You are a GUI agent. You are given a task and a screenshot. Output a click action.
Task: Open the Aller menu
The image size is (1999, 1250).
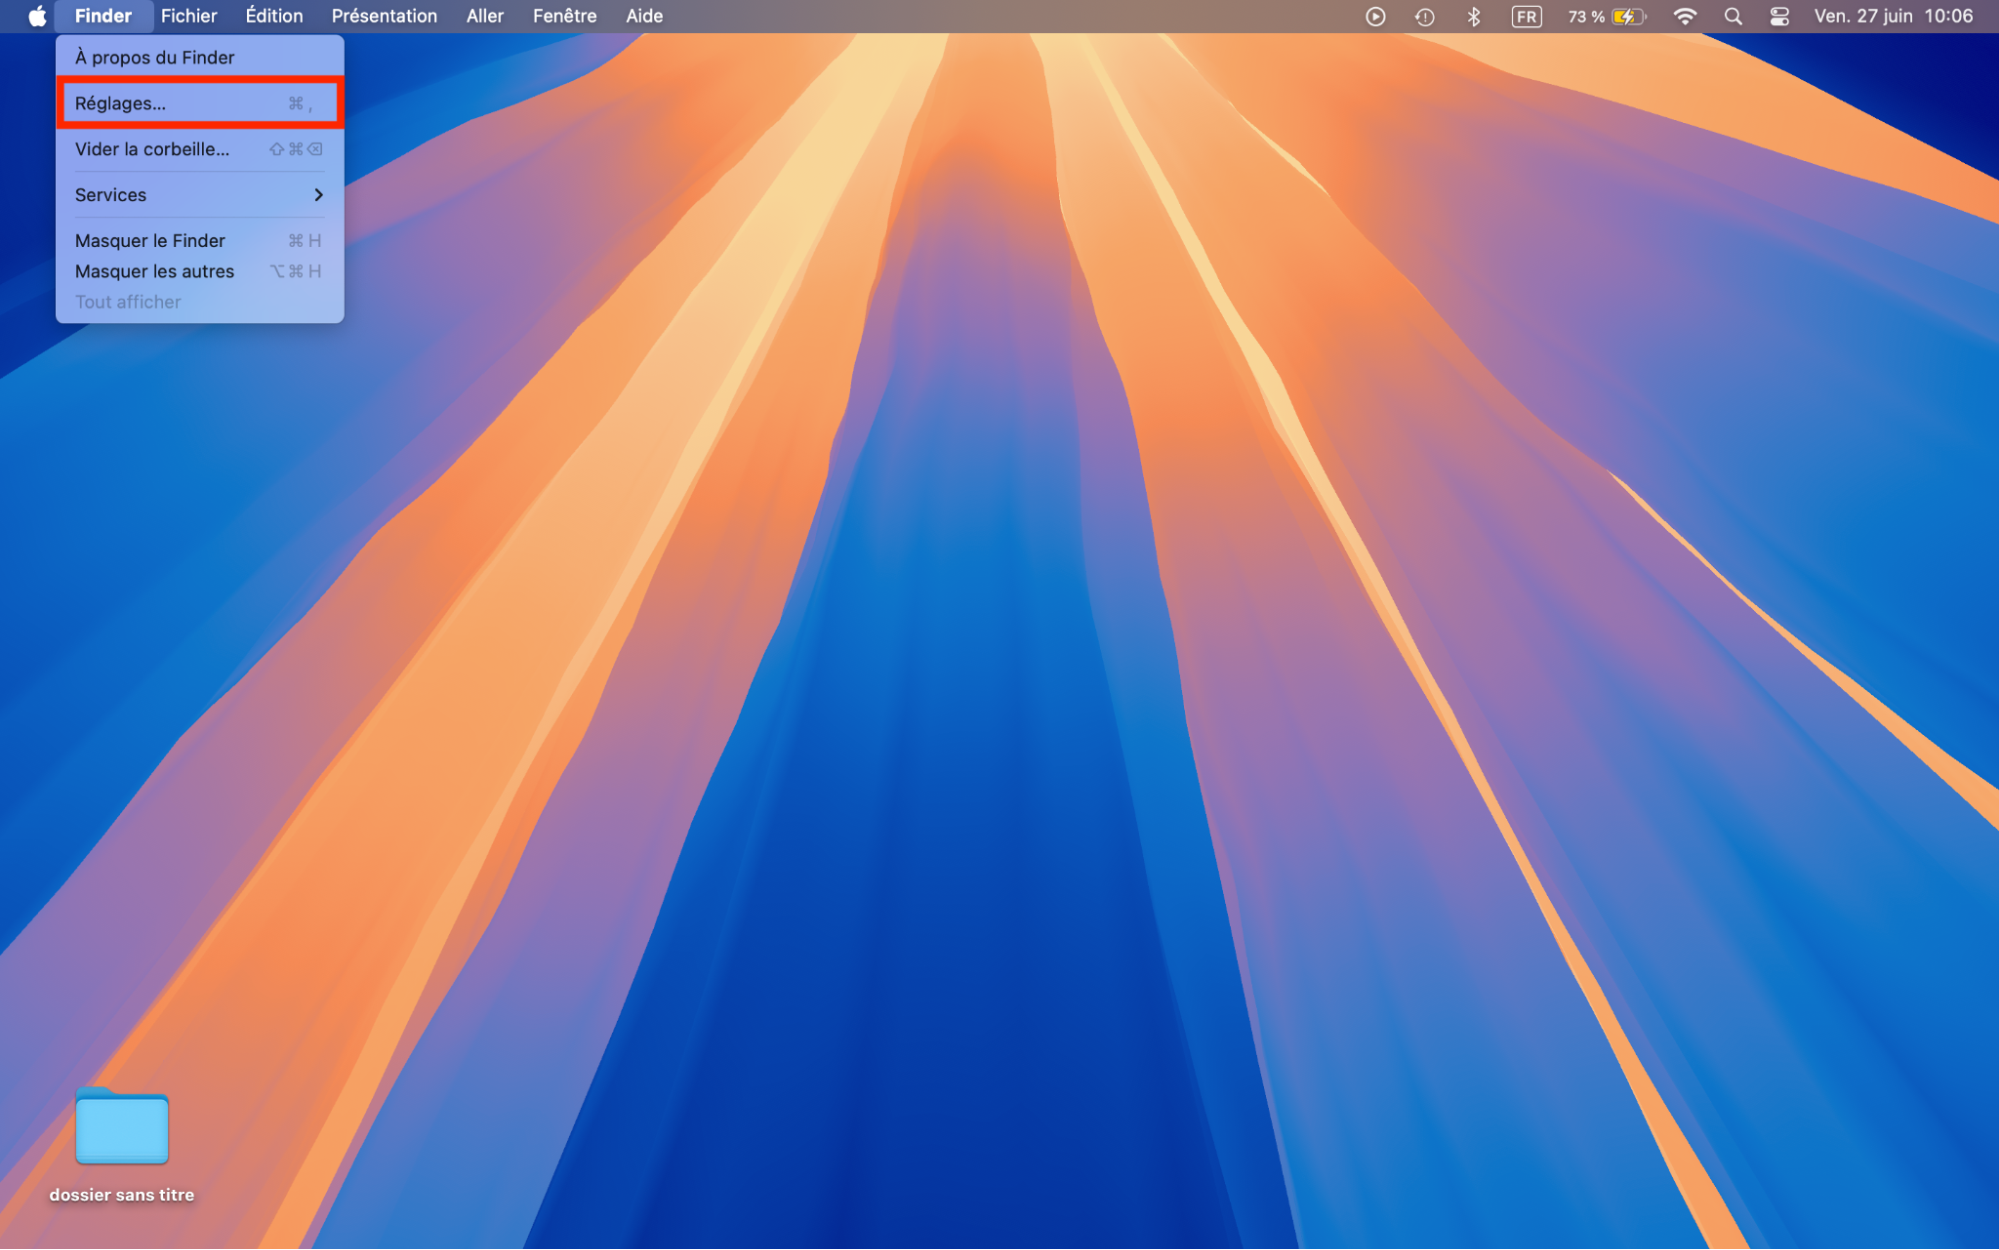[484, 16]
